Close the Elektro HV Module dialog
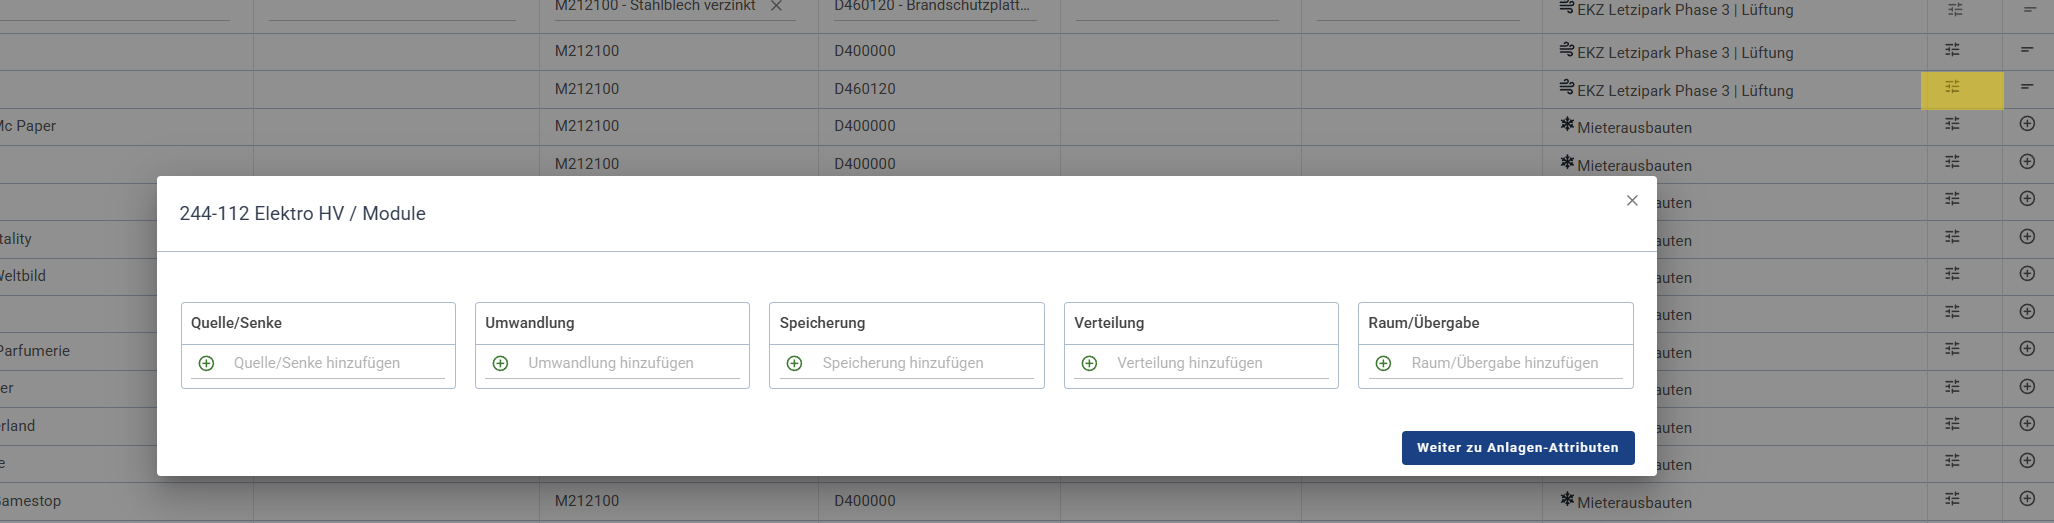The image size is (2054, 523). (1632, 201)
